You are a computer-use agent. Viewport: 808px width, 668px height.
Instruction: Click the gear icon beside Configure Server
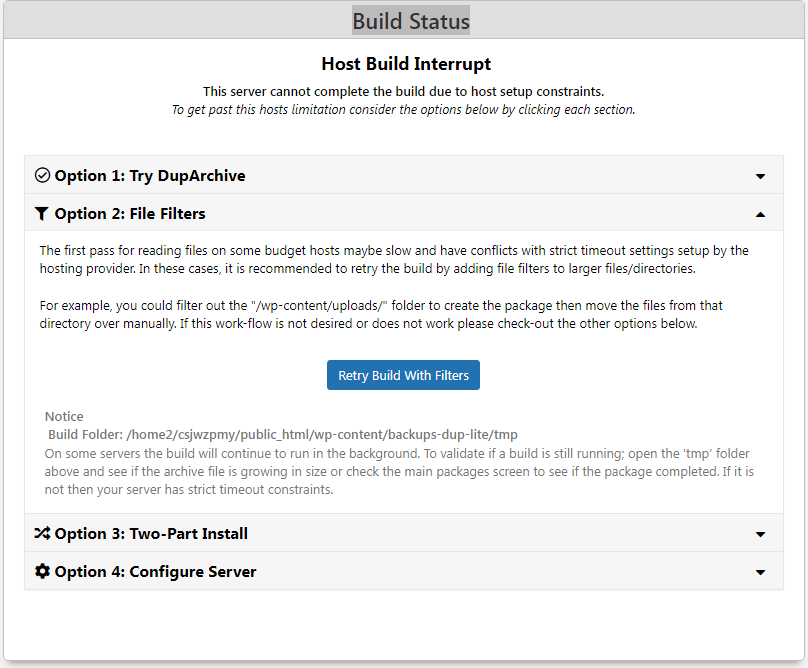(x=42, y=571)
